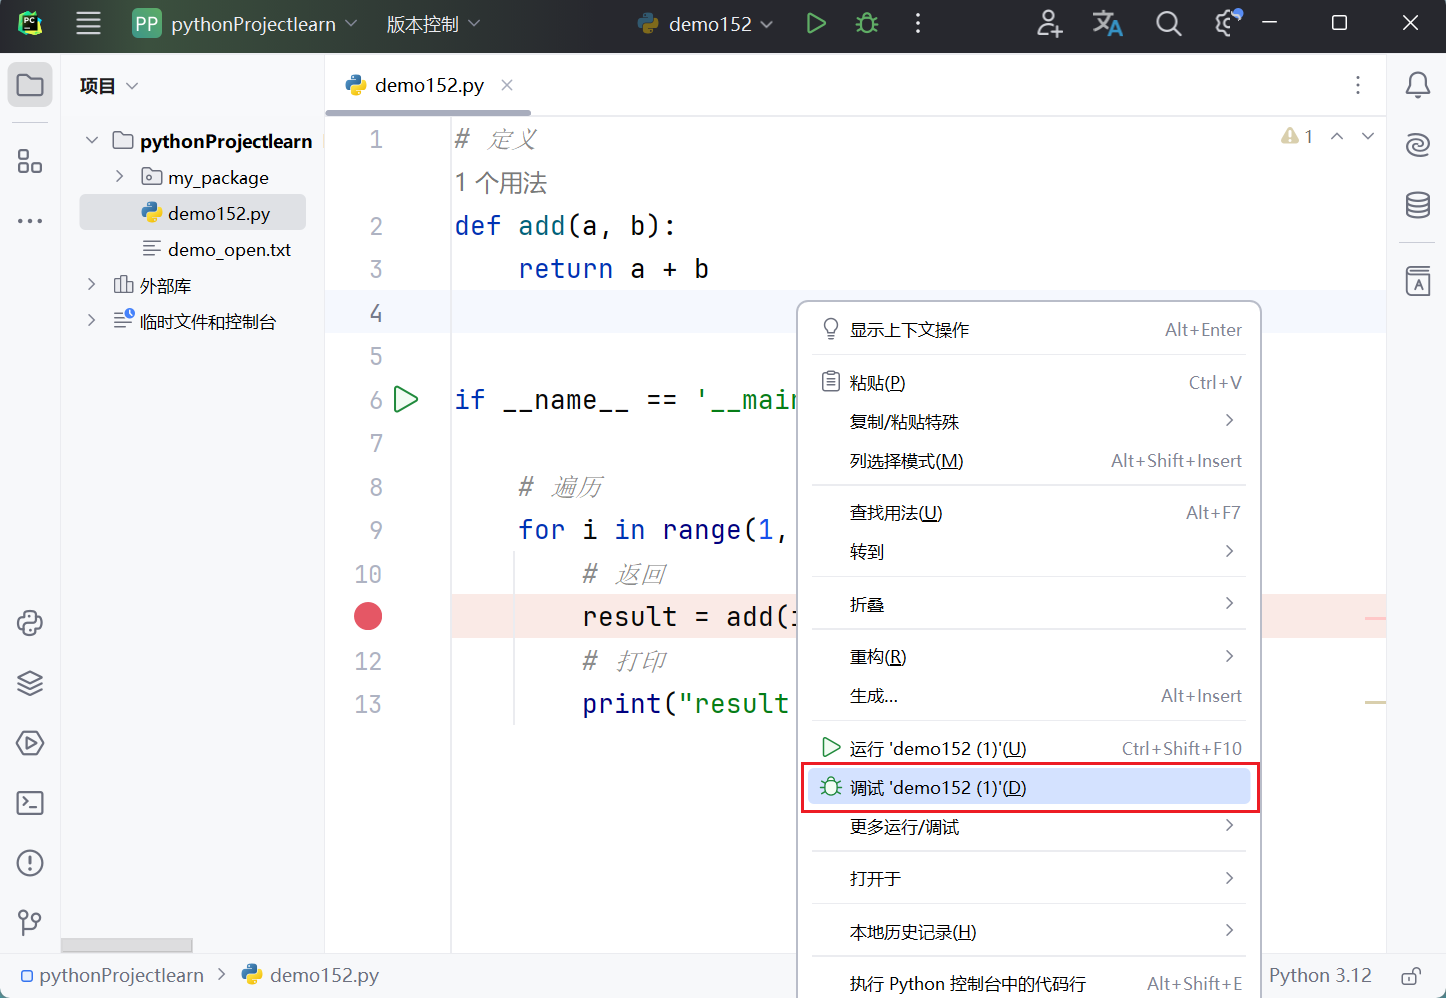Toggle read-only lock icon in status bar
The height and width of the screenshot is (998, 1446).
point(1411,976)
